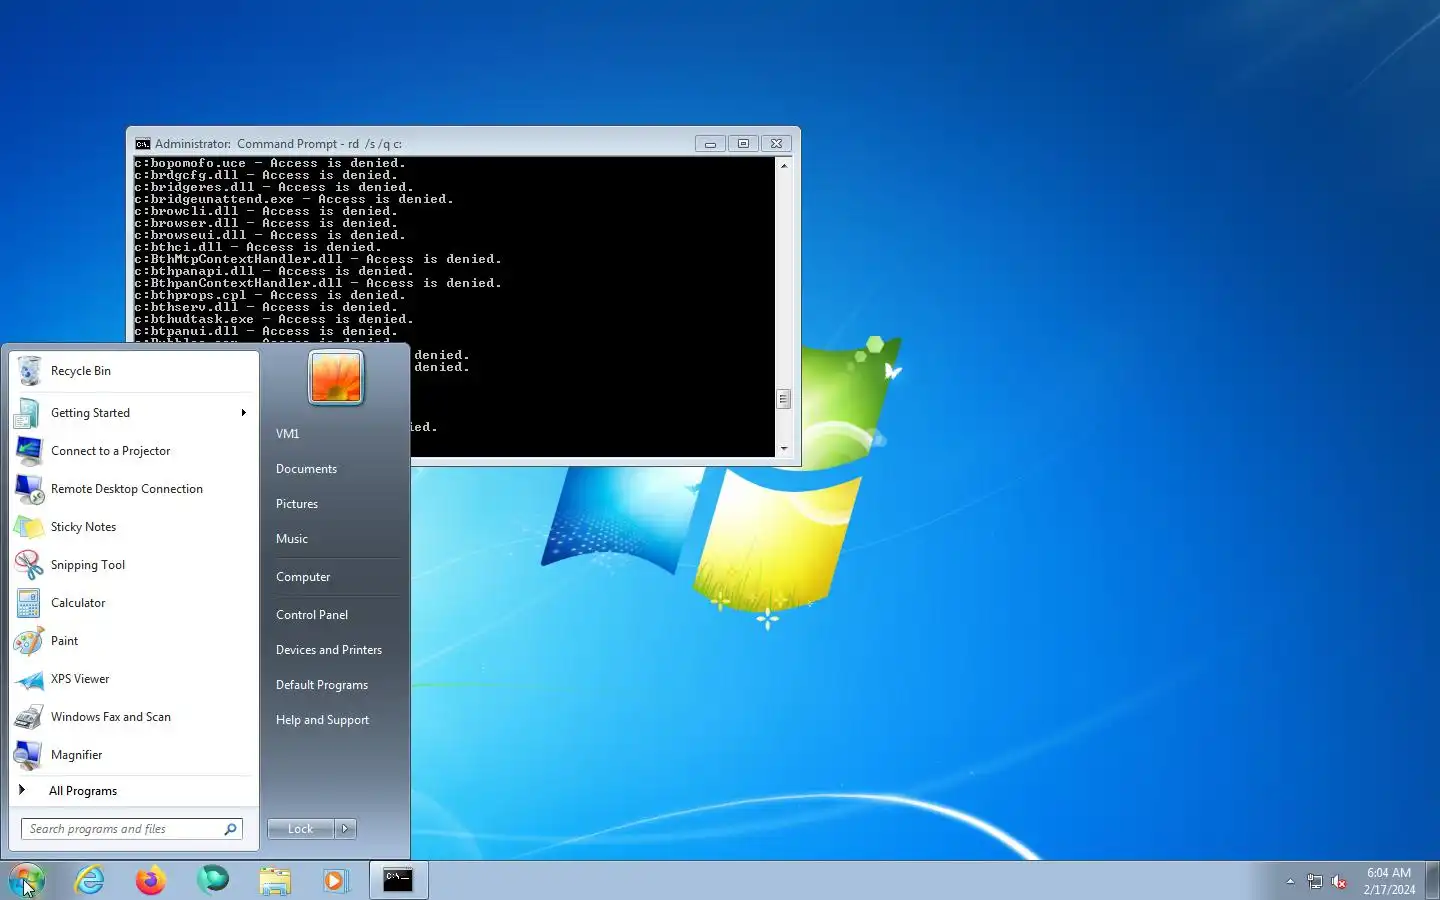Launch Firefox from the taskbar
The width and height of the screenshot is (1440, 900).
[x=151, y=880]
